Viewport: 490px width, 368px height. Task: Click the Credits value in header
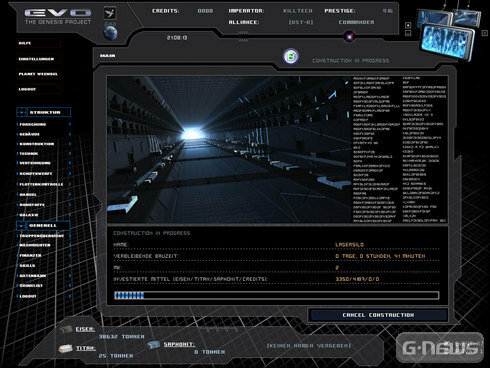coord(205,11)
